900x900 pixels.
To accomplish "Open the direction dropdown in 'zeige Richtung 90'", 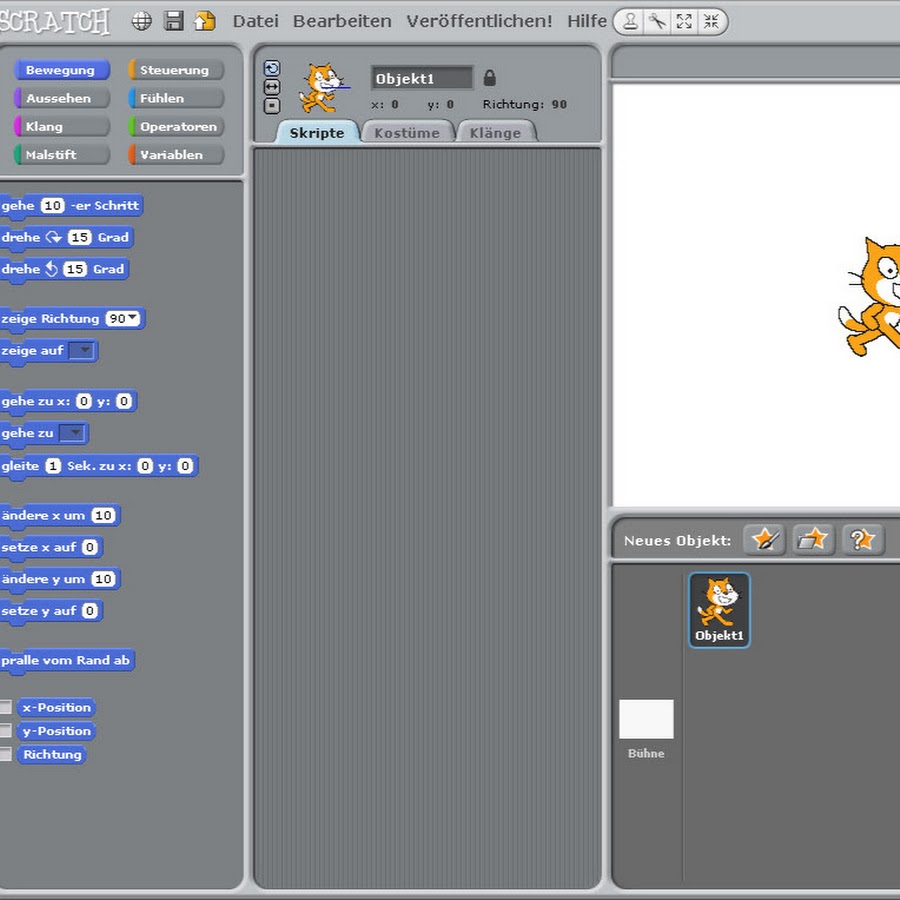I will pyautogui.click(x=133, y=319).
